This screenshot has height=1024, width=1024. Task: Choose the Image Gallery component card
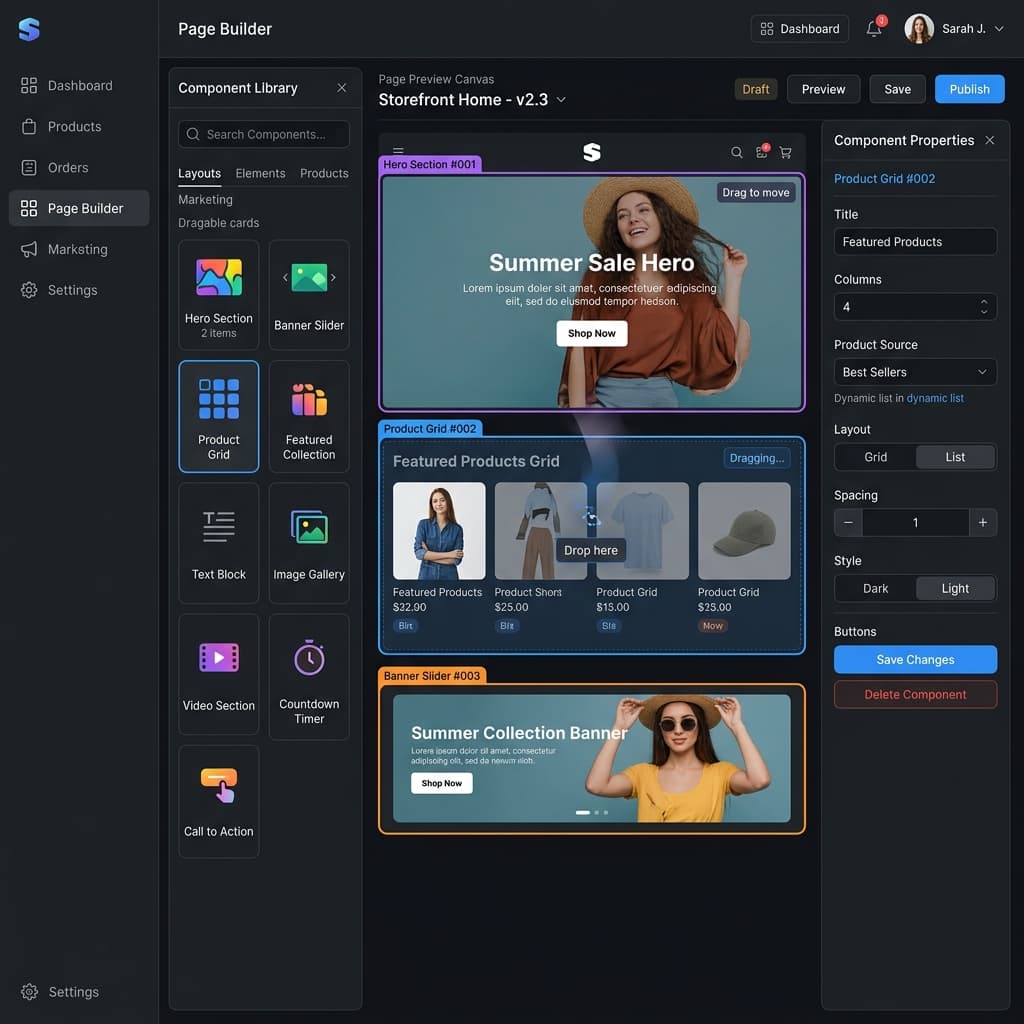309,543
